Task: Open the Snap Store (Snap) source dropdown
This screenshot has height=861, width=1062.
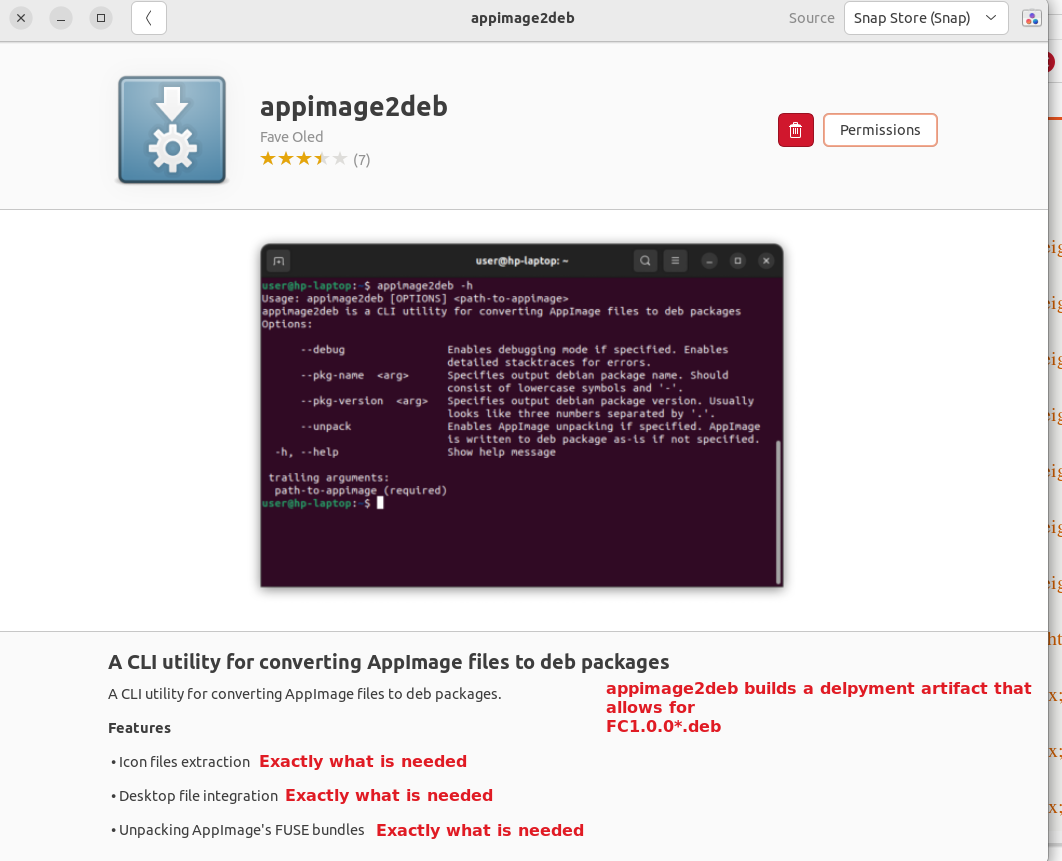Action: click(925, 18)
